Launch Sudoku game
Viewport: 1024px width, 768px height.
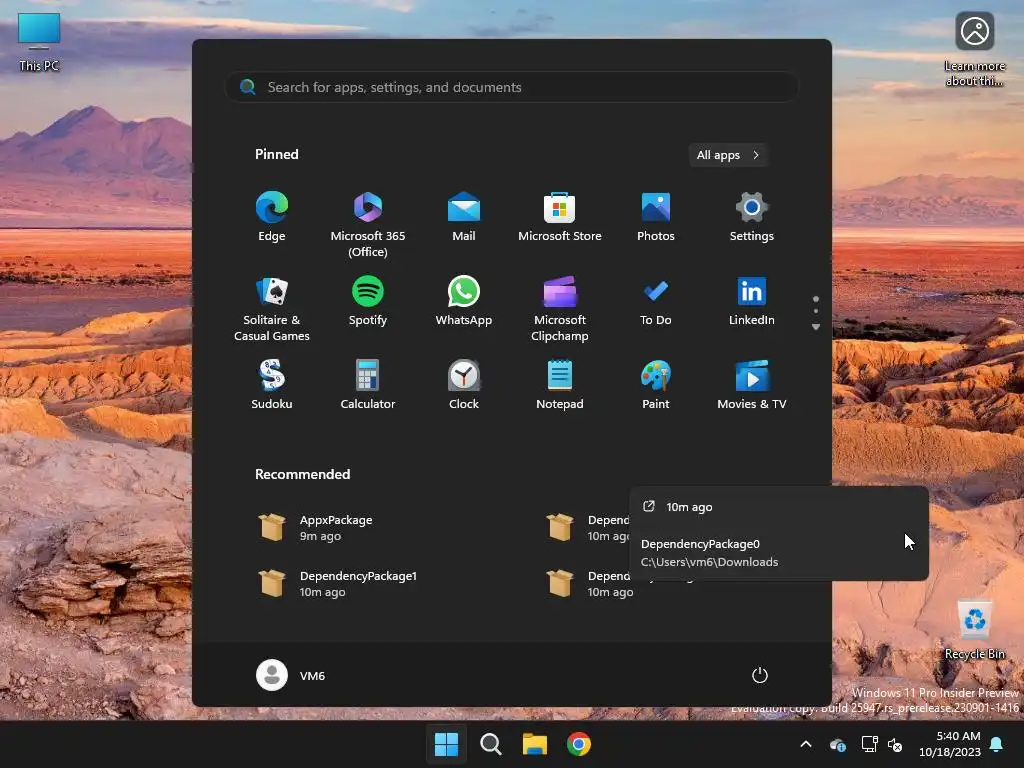[x=272, y=385]
